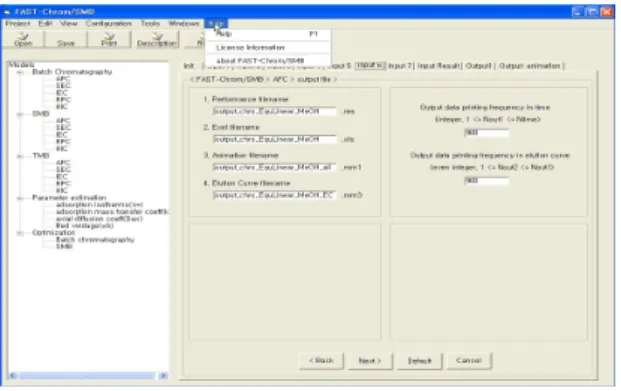Switch to the Input 6 tab
621x391 pixels.
(370, 65)
